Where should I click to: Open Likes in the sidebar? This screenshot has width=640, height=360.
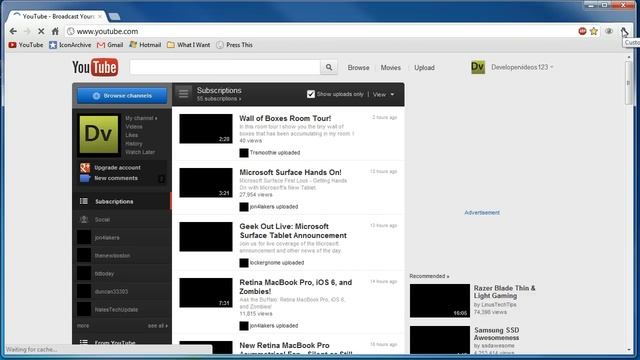[131, 135]
